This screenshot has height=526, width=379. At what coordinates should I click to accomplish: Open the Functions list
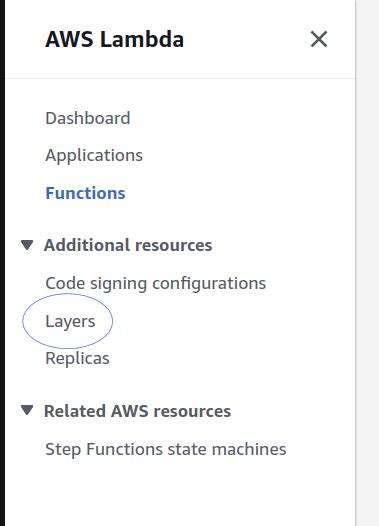[85, 193]
